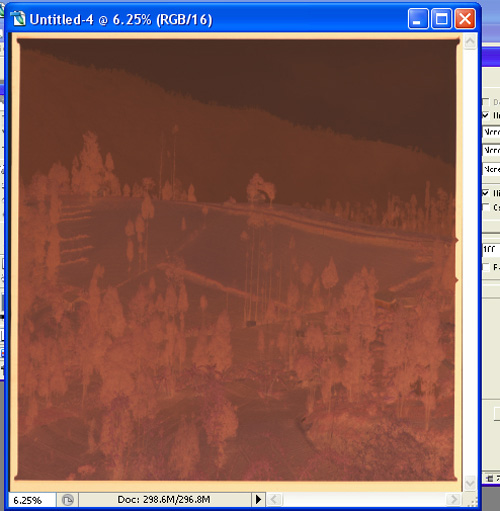Viewport: 500px width, 511px height.
Task: Click the document icon in Untitled-4 title bar
Action: tap(18, 19)
